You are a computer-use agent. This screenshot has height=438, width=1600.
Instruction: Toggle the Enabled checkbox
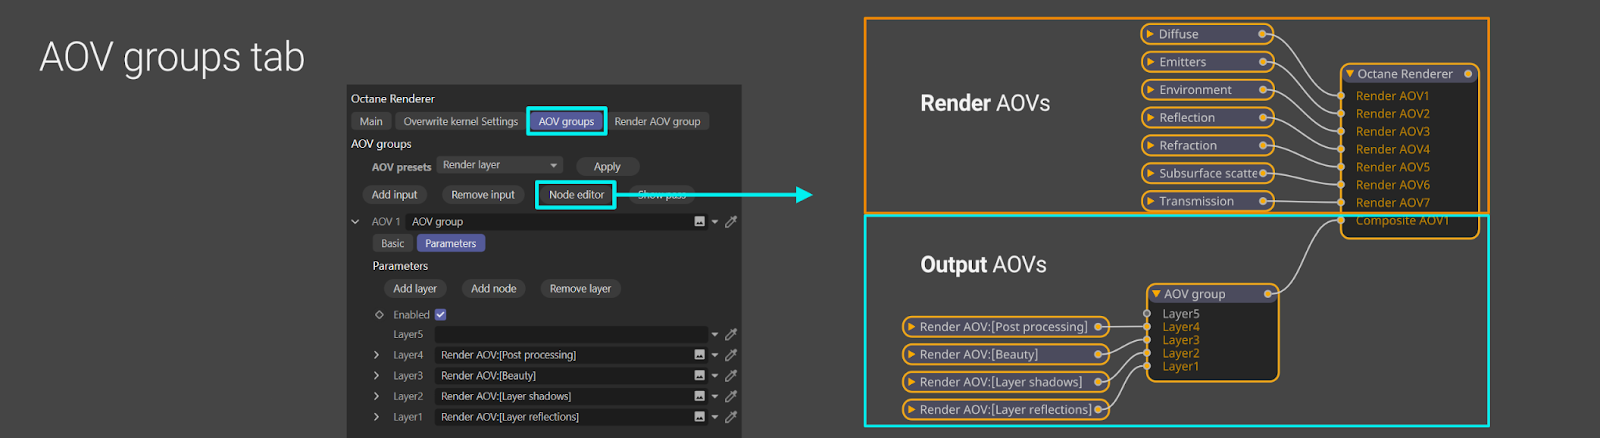point(440,315)
